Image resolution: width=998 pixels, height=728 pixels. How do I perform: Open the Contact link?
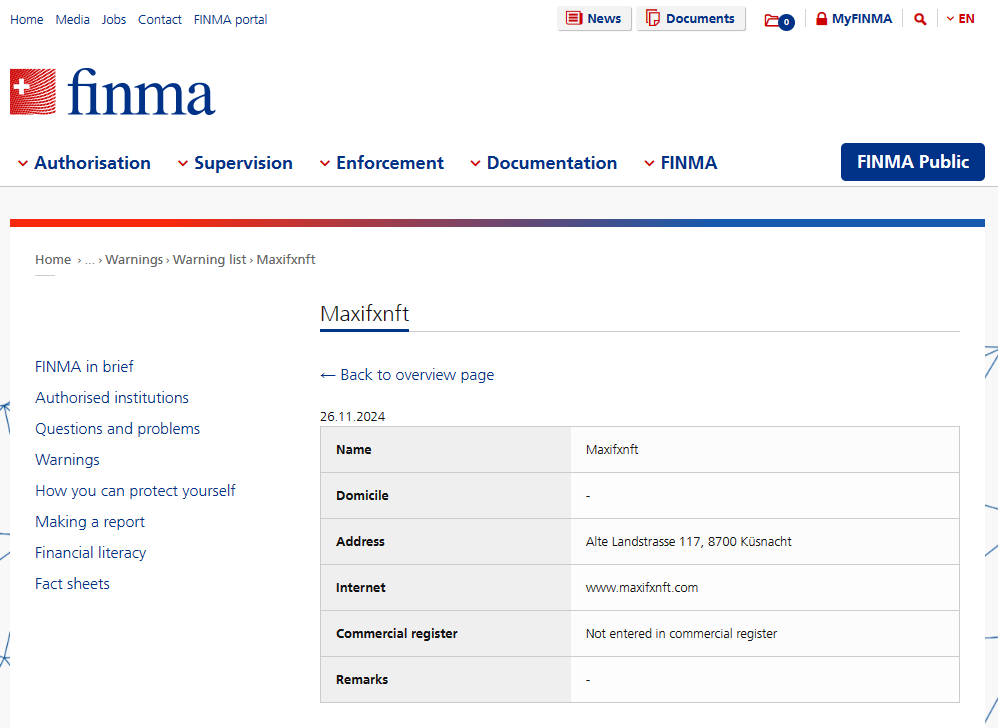click(x=160, y=20)
